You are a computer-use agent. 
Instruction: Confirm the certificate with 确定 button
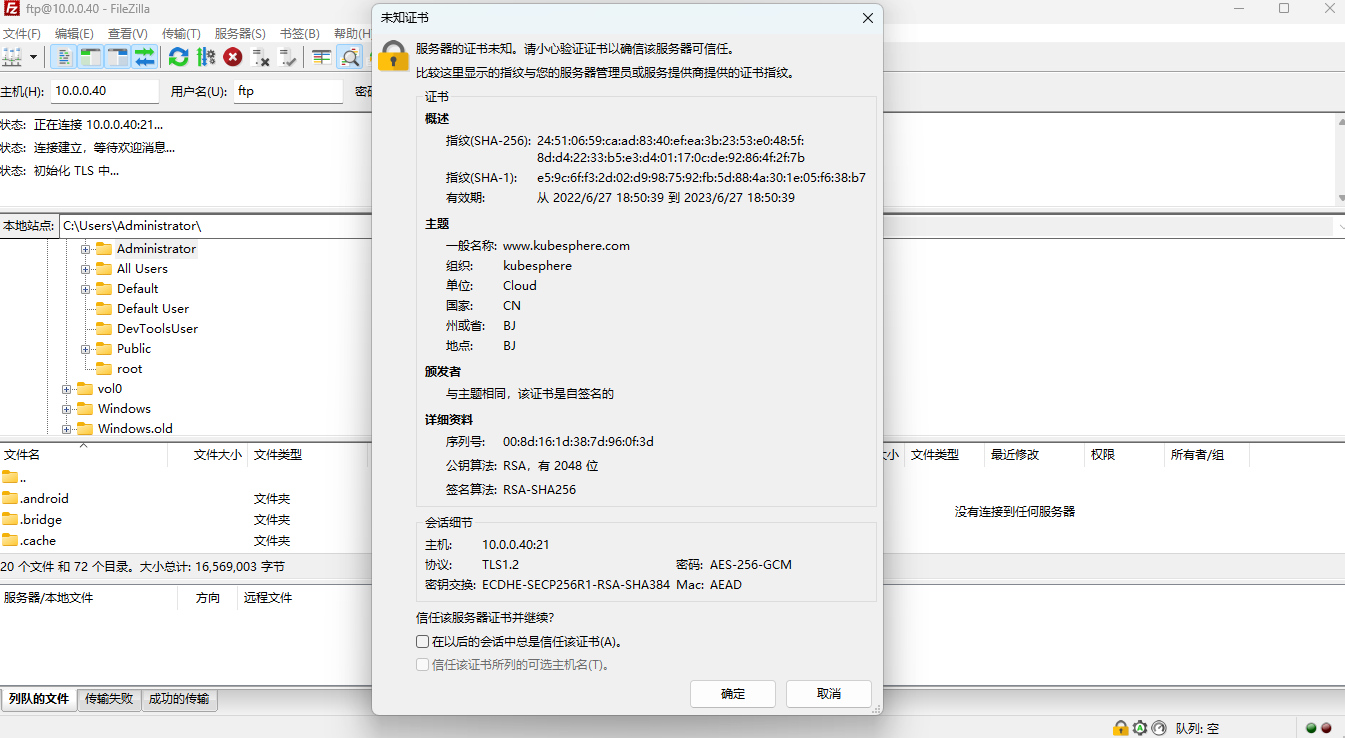click(733, 694)
